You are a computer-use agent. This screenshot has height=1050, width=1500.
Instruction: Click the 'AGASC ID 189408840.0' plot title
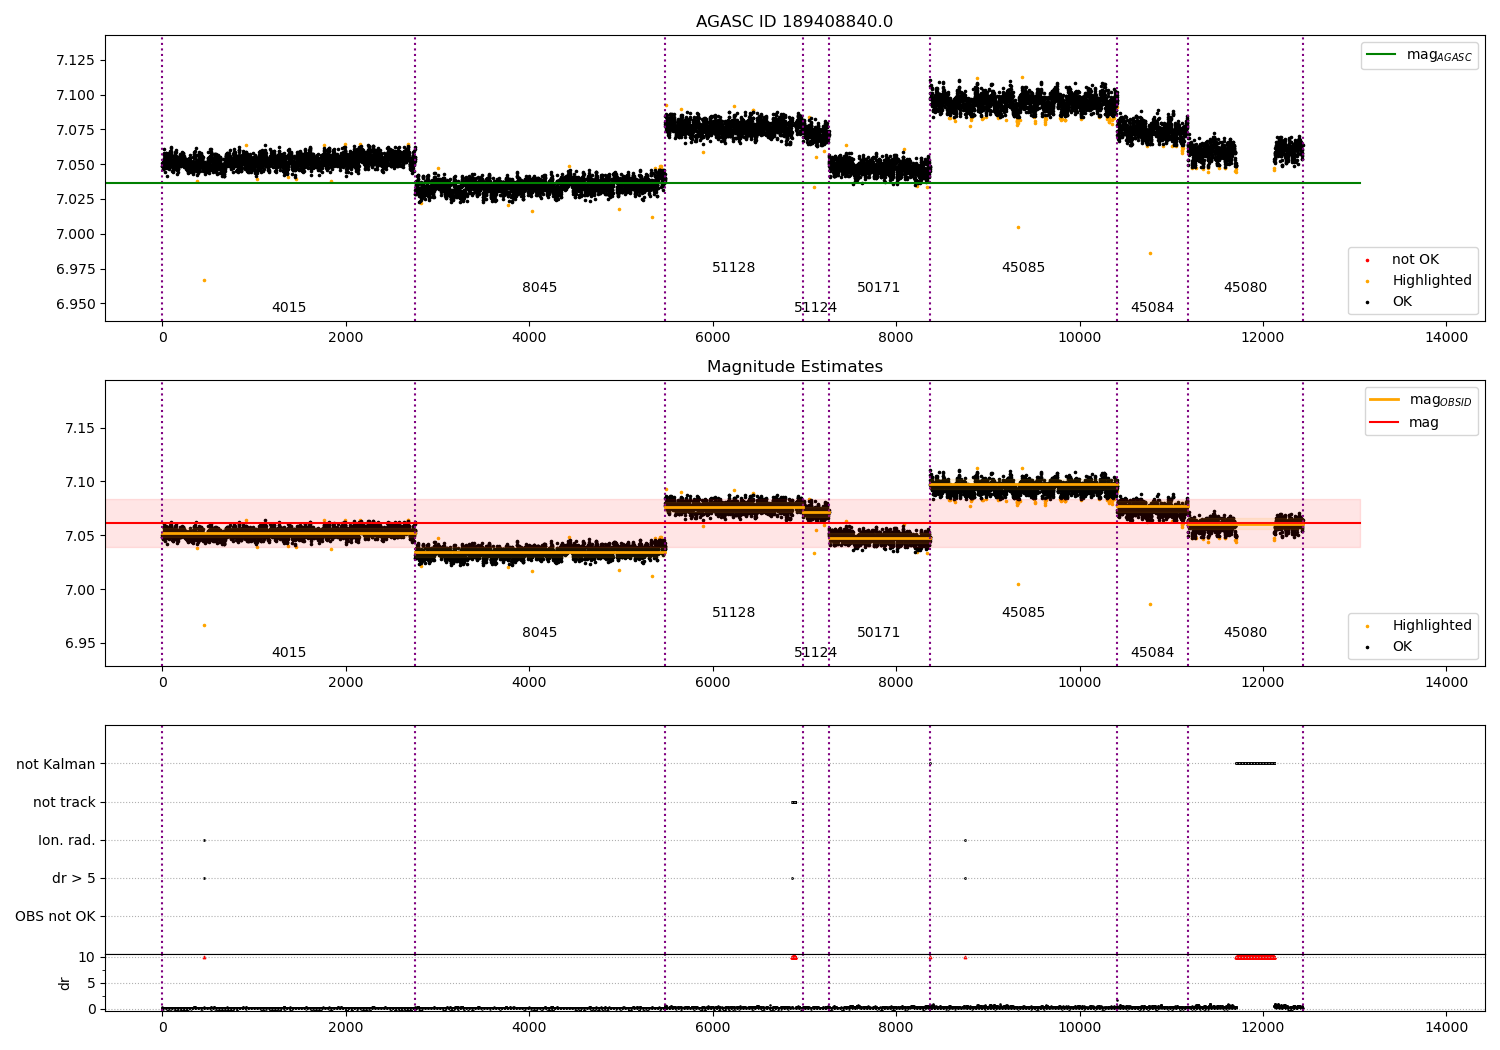[x=794, y=22]
